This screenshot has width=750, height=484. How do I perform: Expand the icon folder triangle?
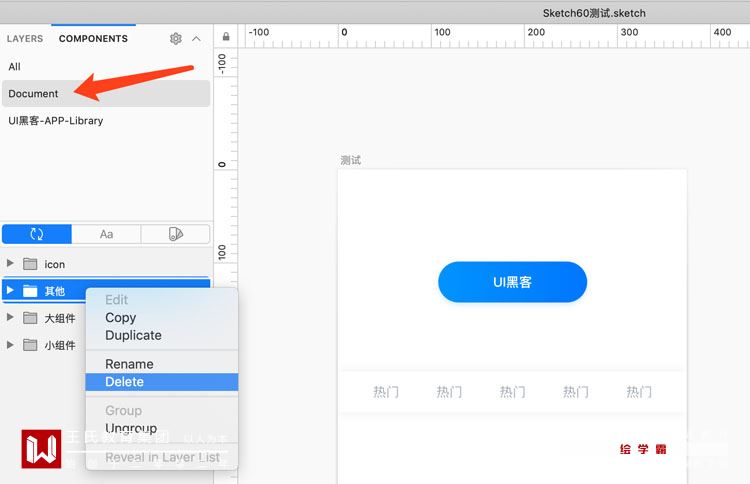[10, 264]
